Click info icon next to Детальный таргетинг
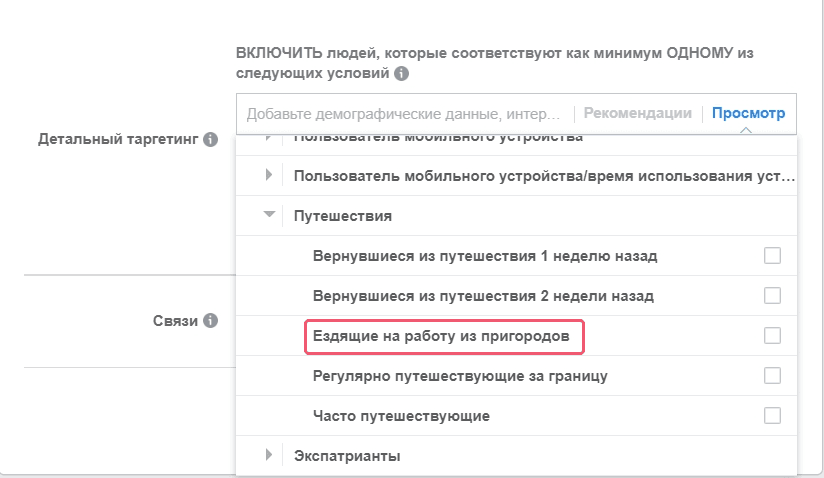The width and height of the screenshot is (824, 478). [x=210, y=140]
